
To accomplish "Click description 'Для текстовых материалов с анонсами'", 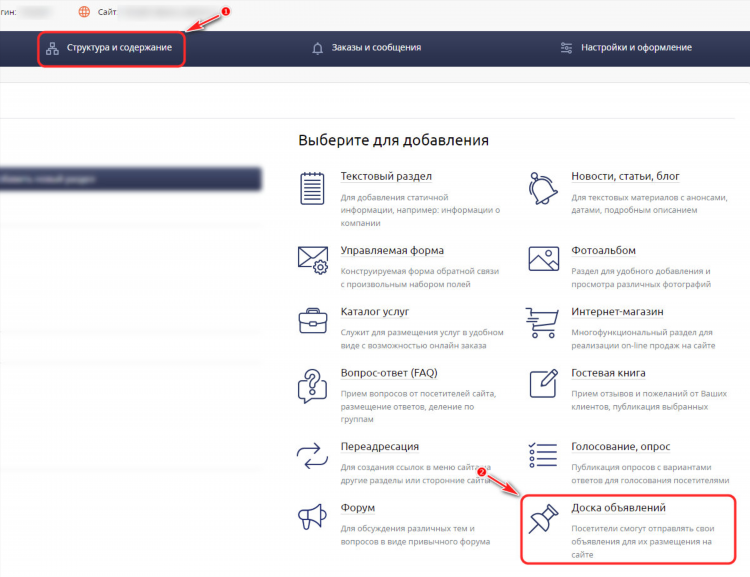I will point(649,204).
